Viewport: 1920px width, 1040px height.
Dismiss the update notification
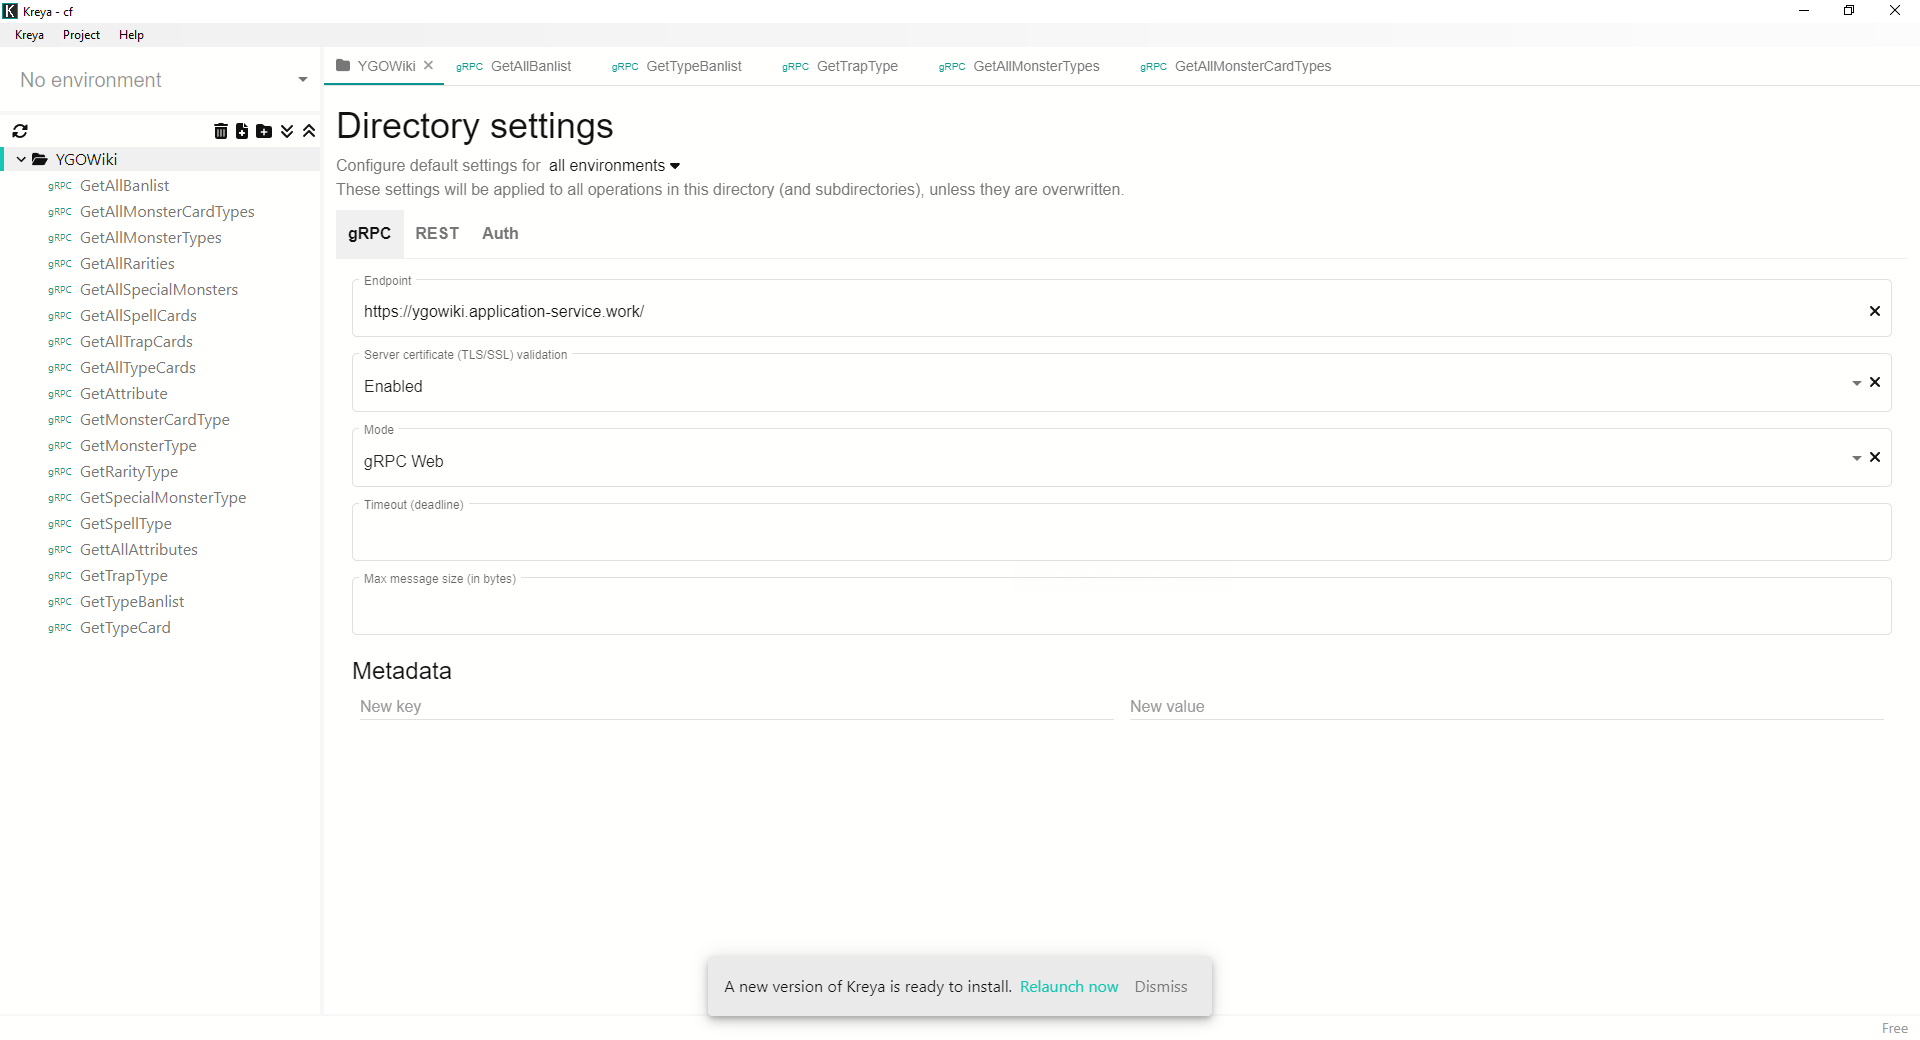coord(1160,986)
